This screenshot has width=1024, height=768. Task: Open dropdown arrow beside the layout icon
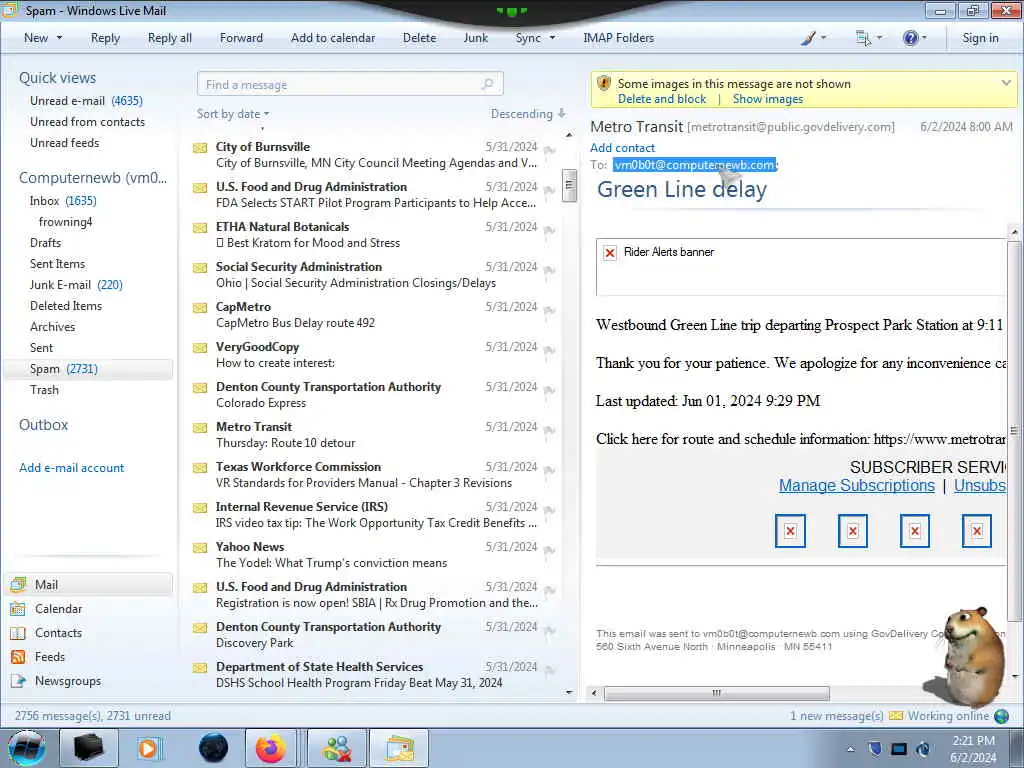[x=879, y=38]
